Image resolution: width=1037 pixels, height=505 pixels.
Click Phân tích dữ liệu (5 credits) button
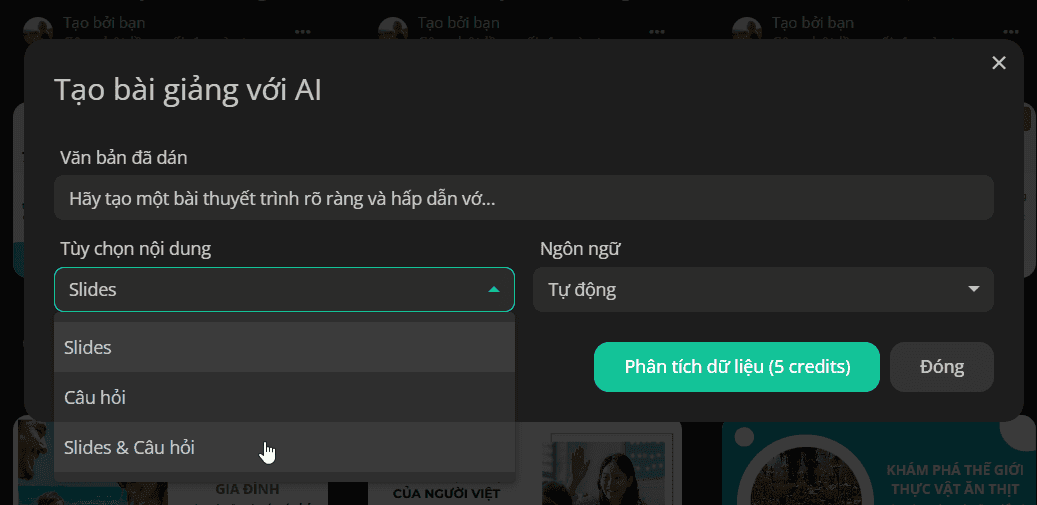coord(737,367)
